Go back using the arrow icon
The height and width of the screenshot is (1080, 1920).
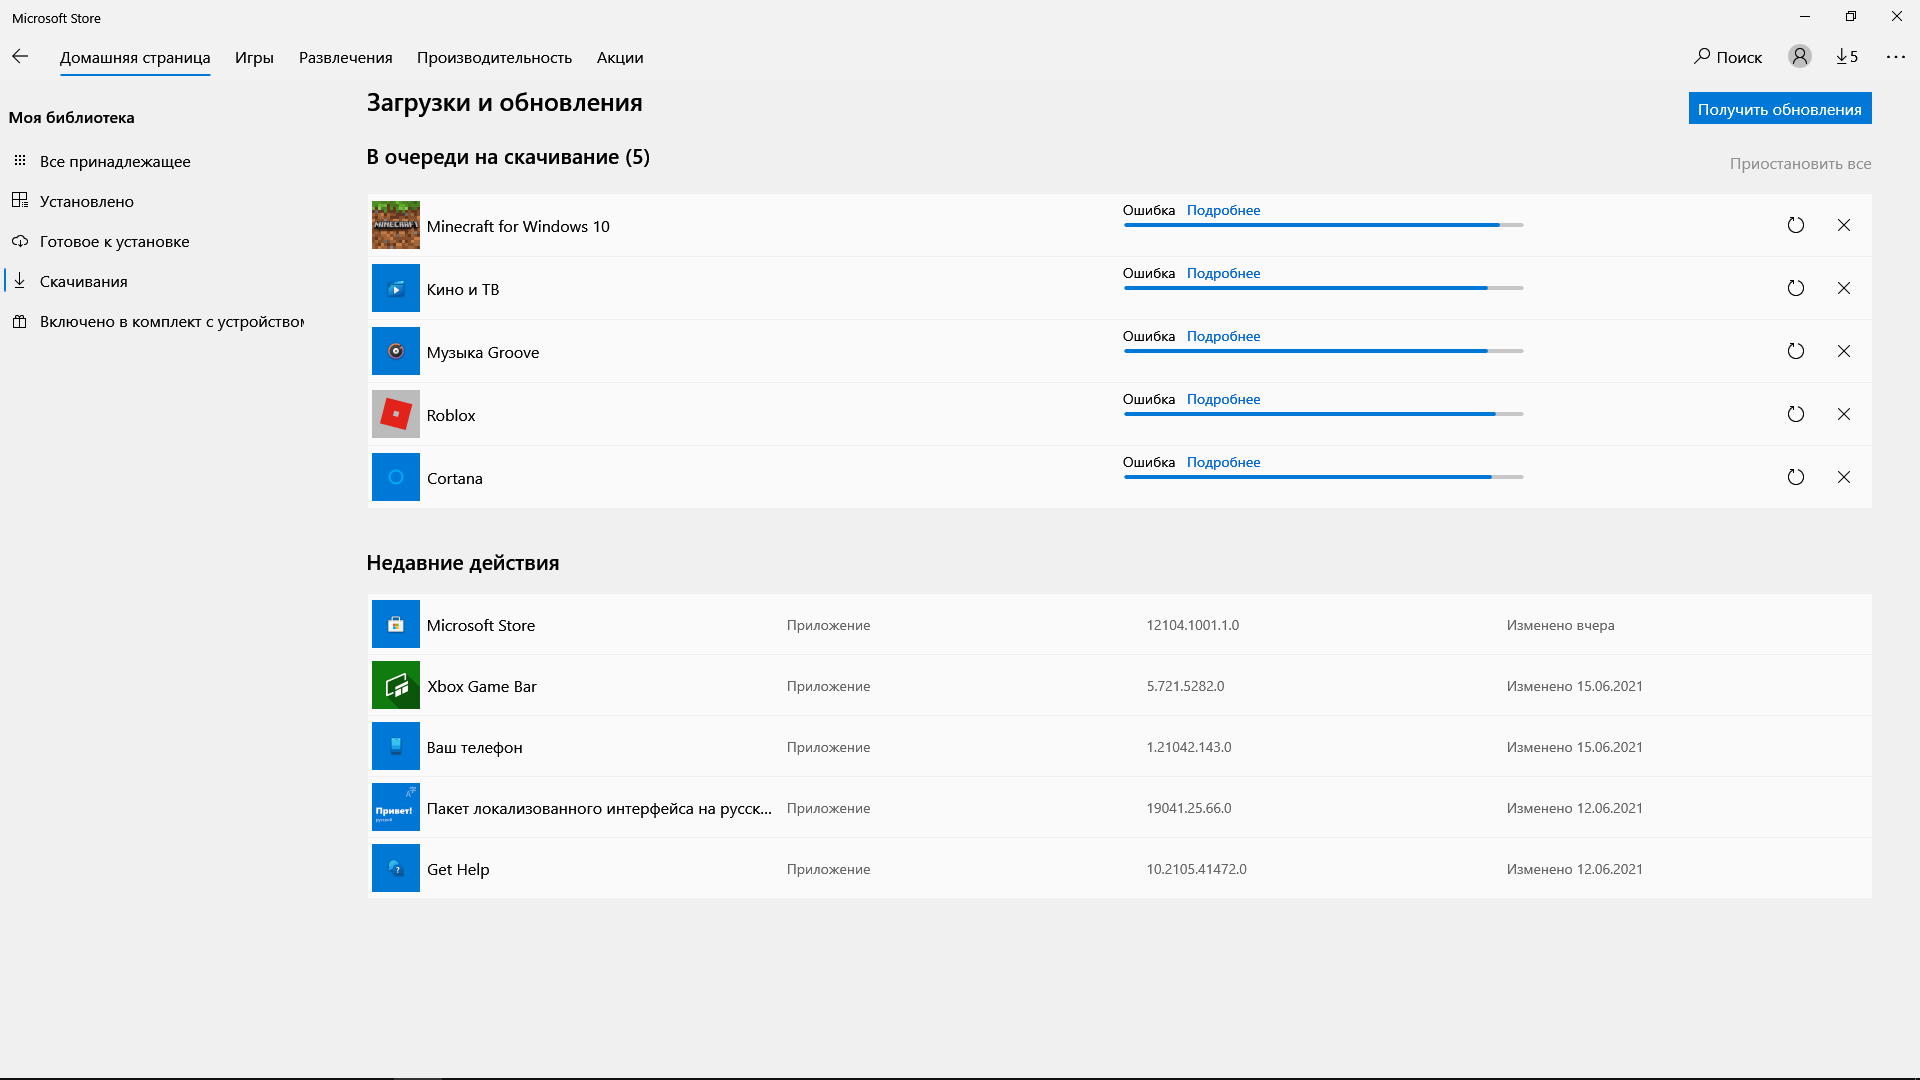click(x=20, y=57)
